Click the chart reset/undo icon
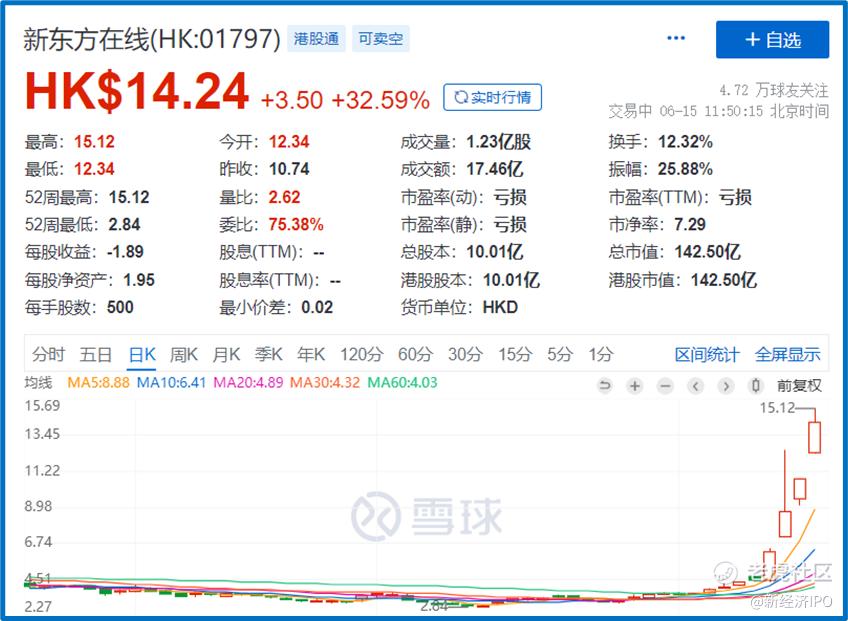Image resolution: width=848 pixels, height=621 pixels. tap(605, 386)
